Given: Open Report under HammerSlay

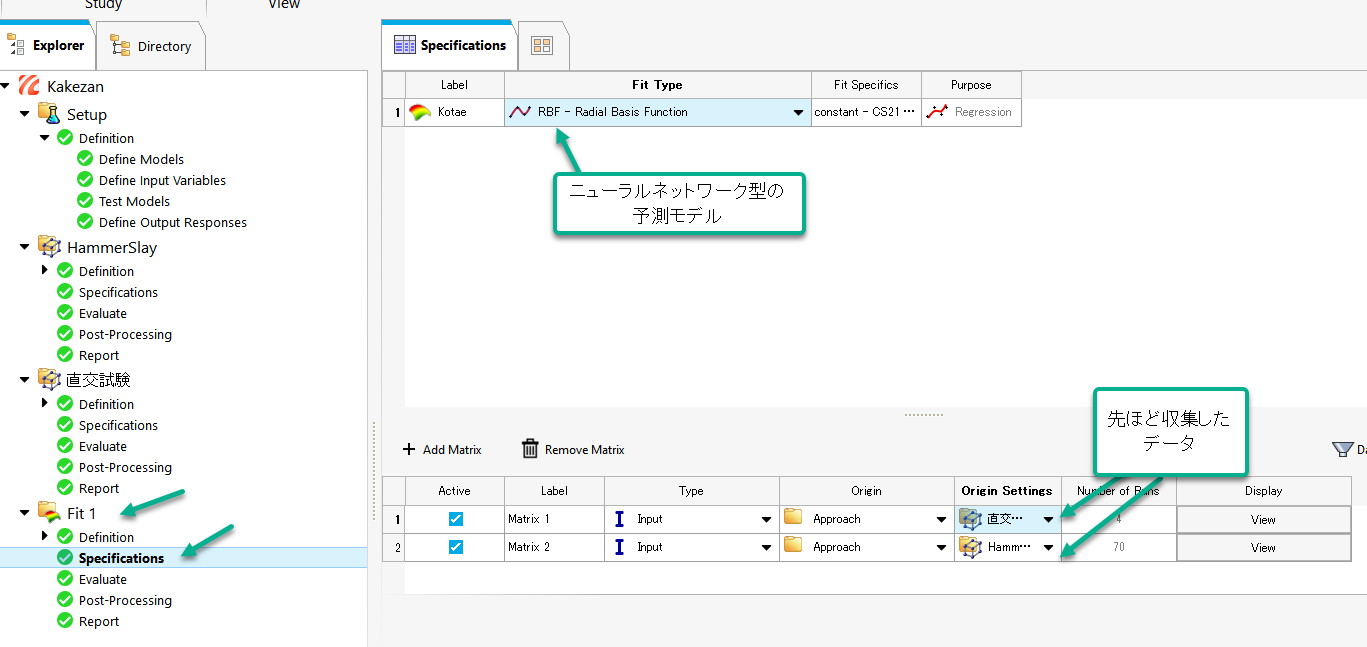Looking at the screenshot, I should [99, 355].
